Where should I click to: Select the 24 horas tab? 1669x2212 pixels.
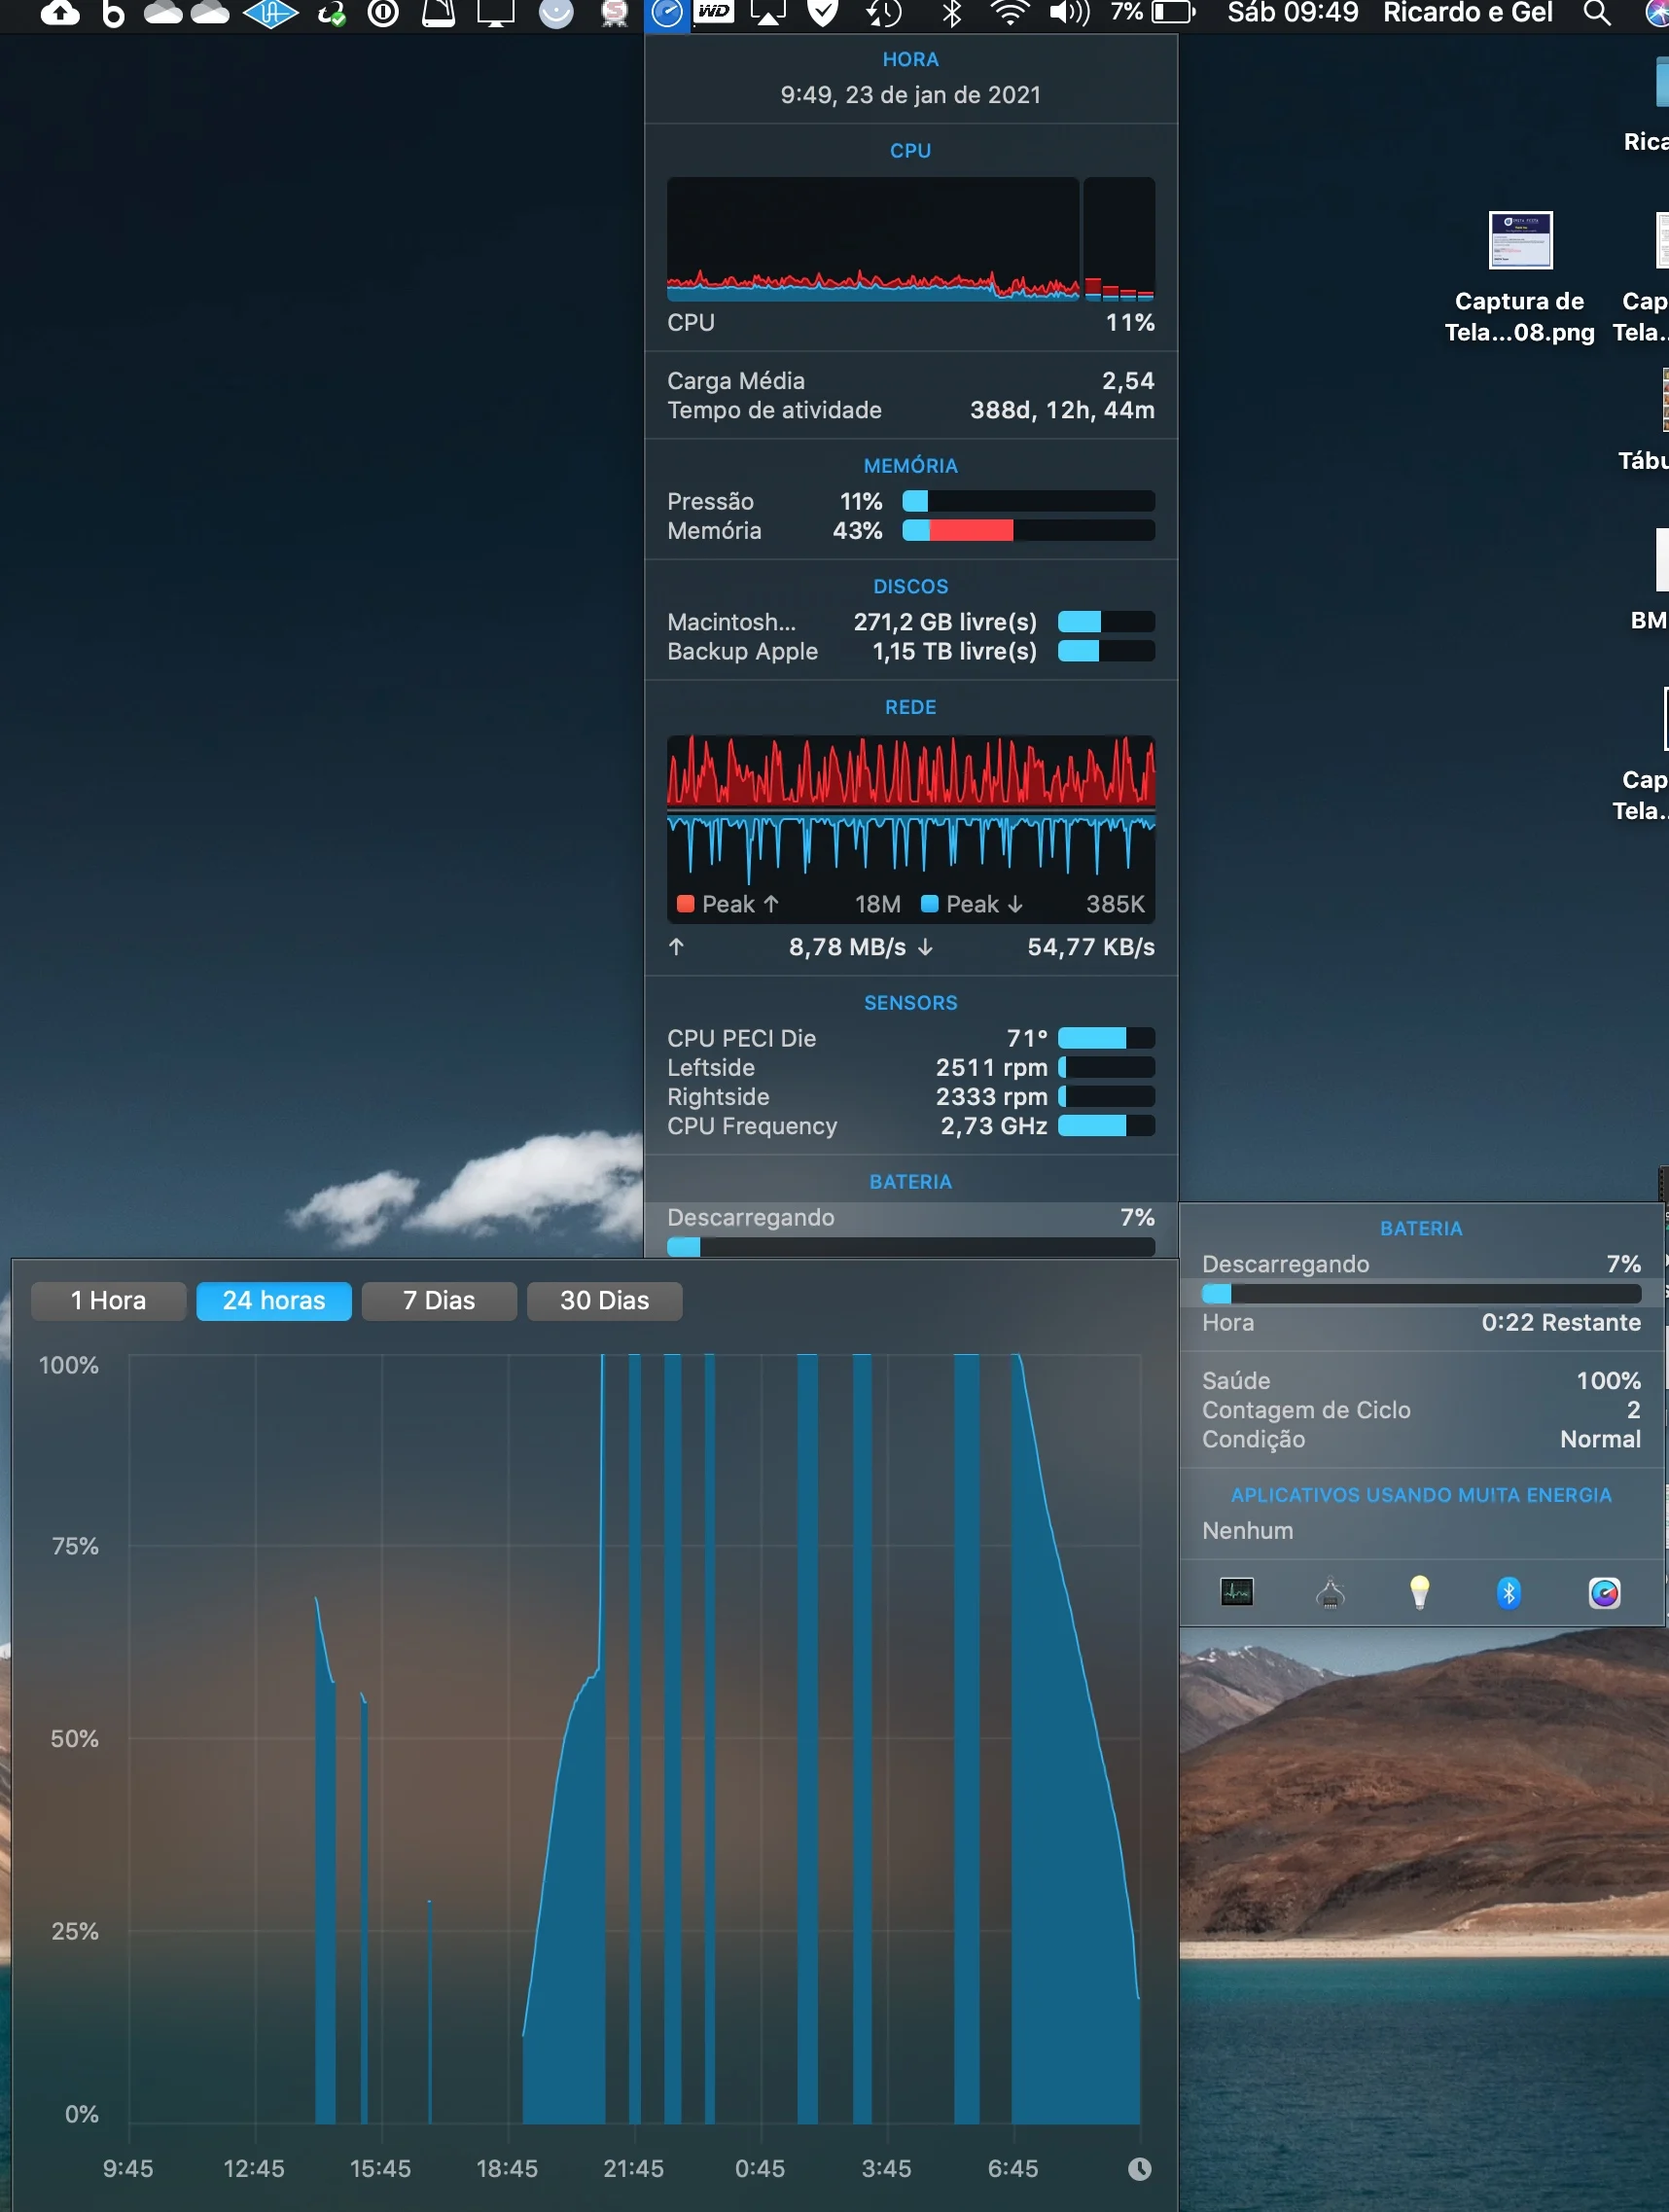pos(274,1300)
